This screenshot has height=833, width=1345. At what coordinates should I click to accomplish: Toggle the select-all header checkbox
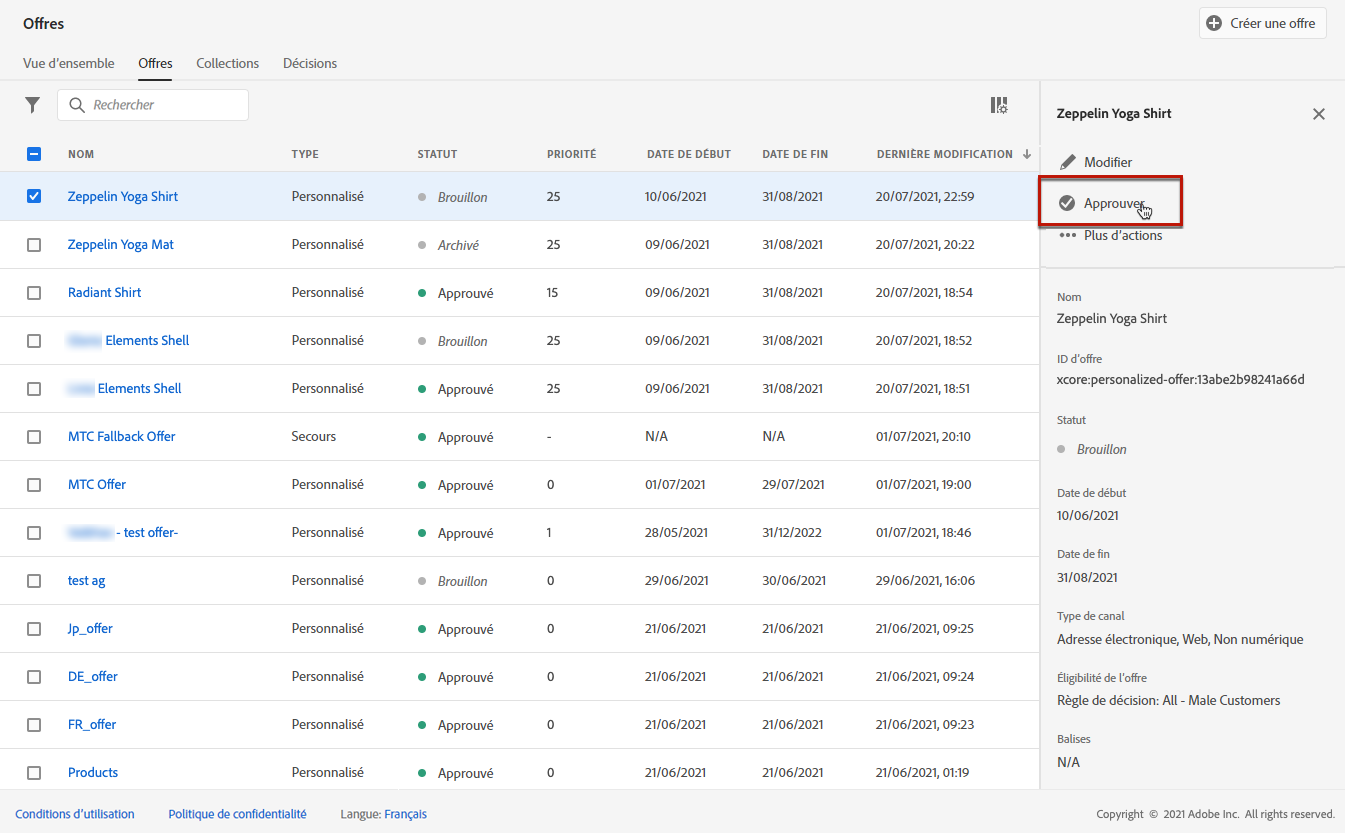pyautogui.click(x=34, y=154)
